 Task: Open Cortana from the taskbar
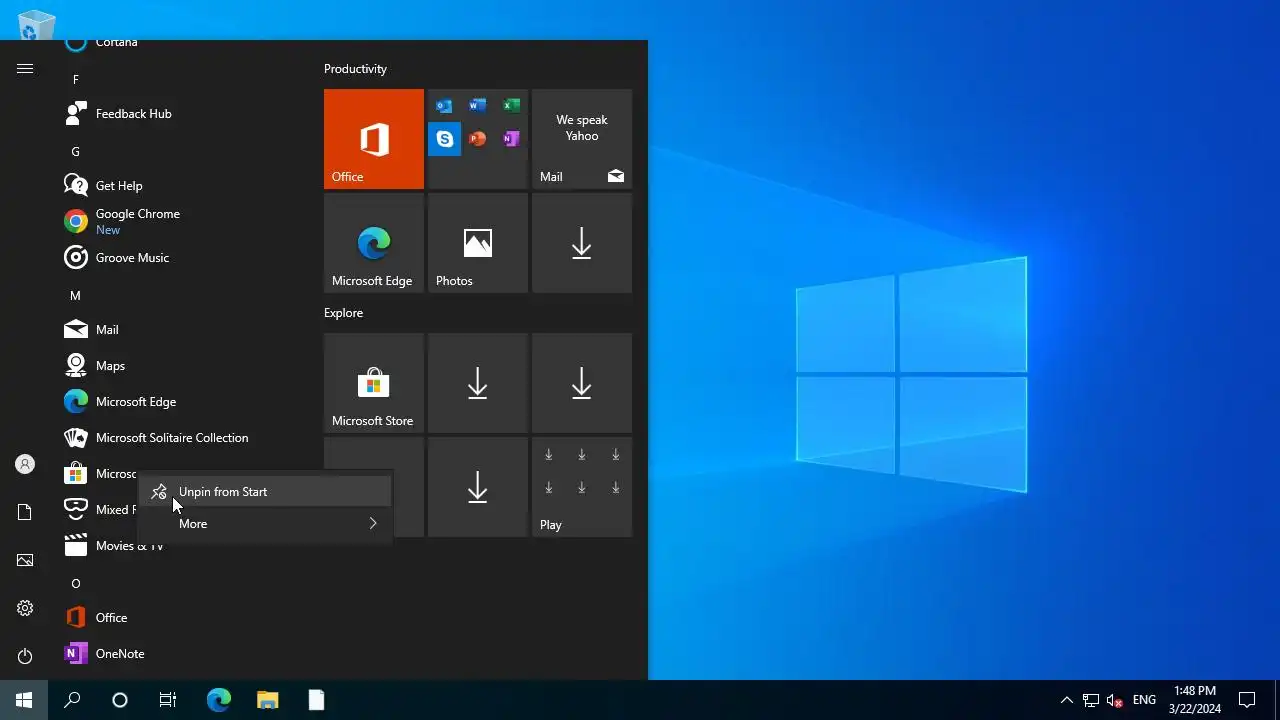[120, 700]
